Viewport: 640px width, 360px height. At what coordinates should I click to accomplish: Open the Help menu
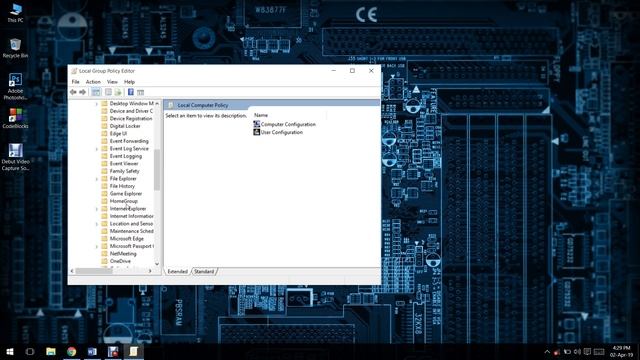[x=129, y=82]
